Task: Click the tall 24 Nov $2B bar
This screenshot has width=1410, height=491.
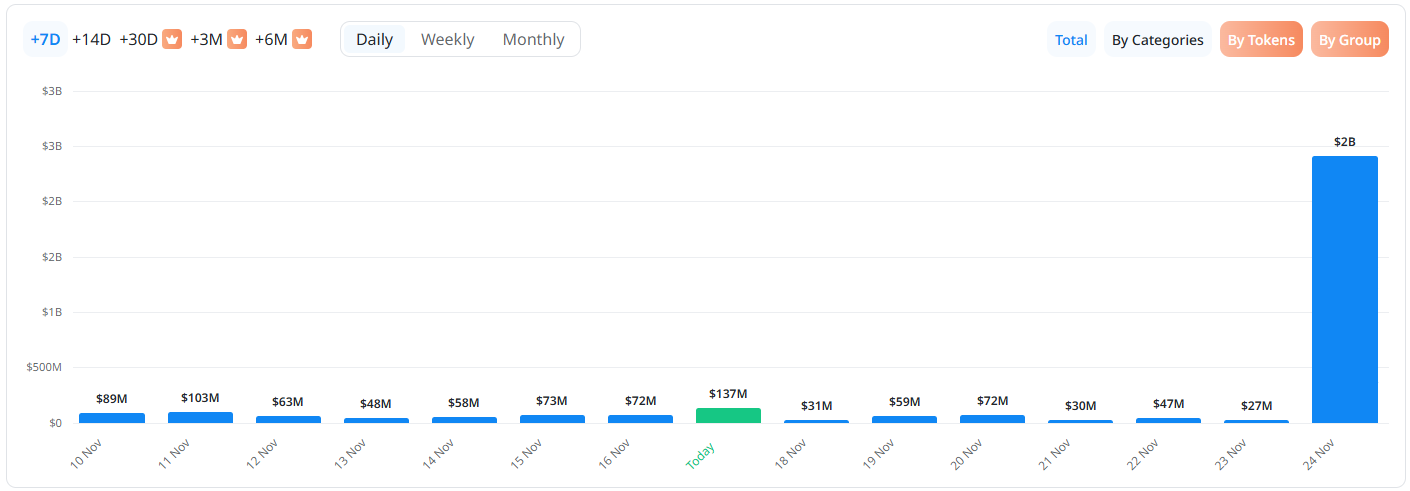Action: point(1344,290)
